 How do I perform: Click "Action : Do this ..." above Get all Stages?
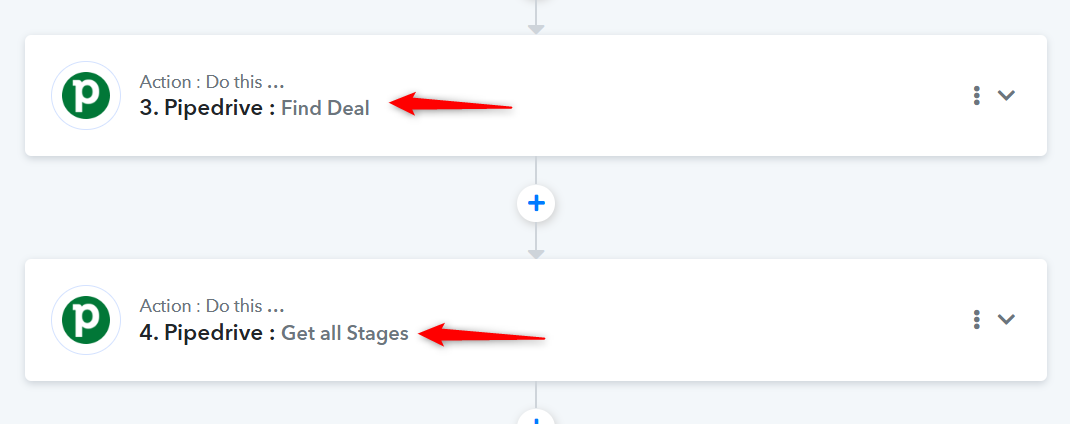(x=212, y=306)
